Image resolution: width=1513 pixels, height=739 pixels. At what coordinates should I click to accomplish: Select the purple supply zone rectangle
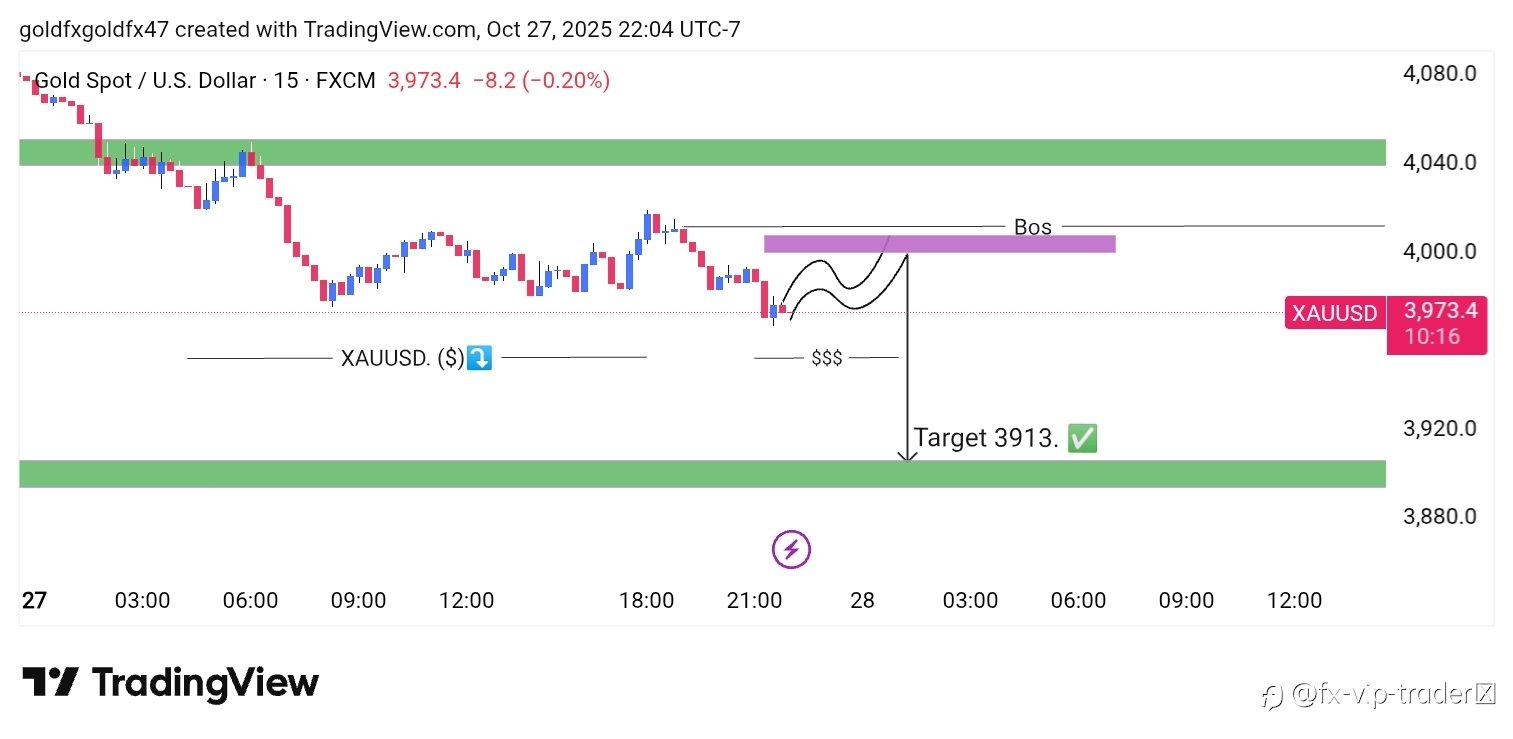click(938, 244)
